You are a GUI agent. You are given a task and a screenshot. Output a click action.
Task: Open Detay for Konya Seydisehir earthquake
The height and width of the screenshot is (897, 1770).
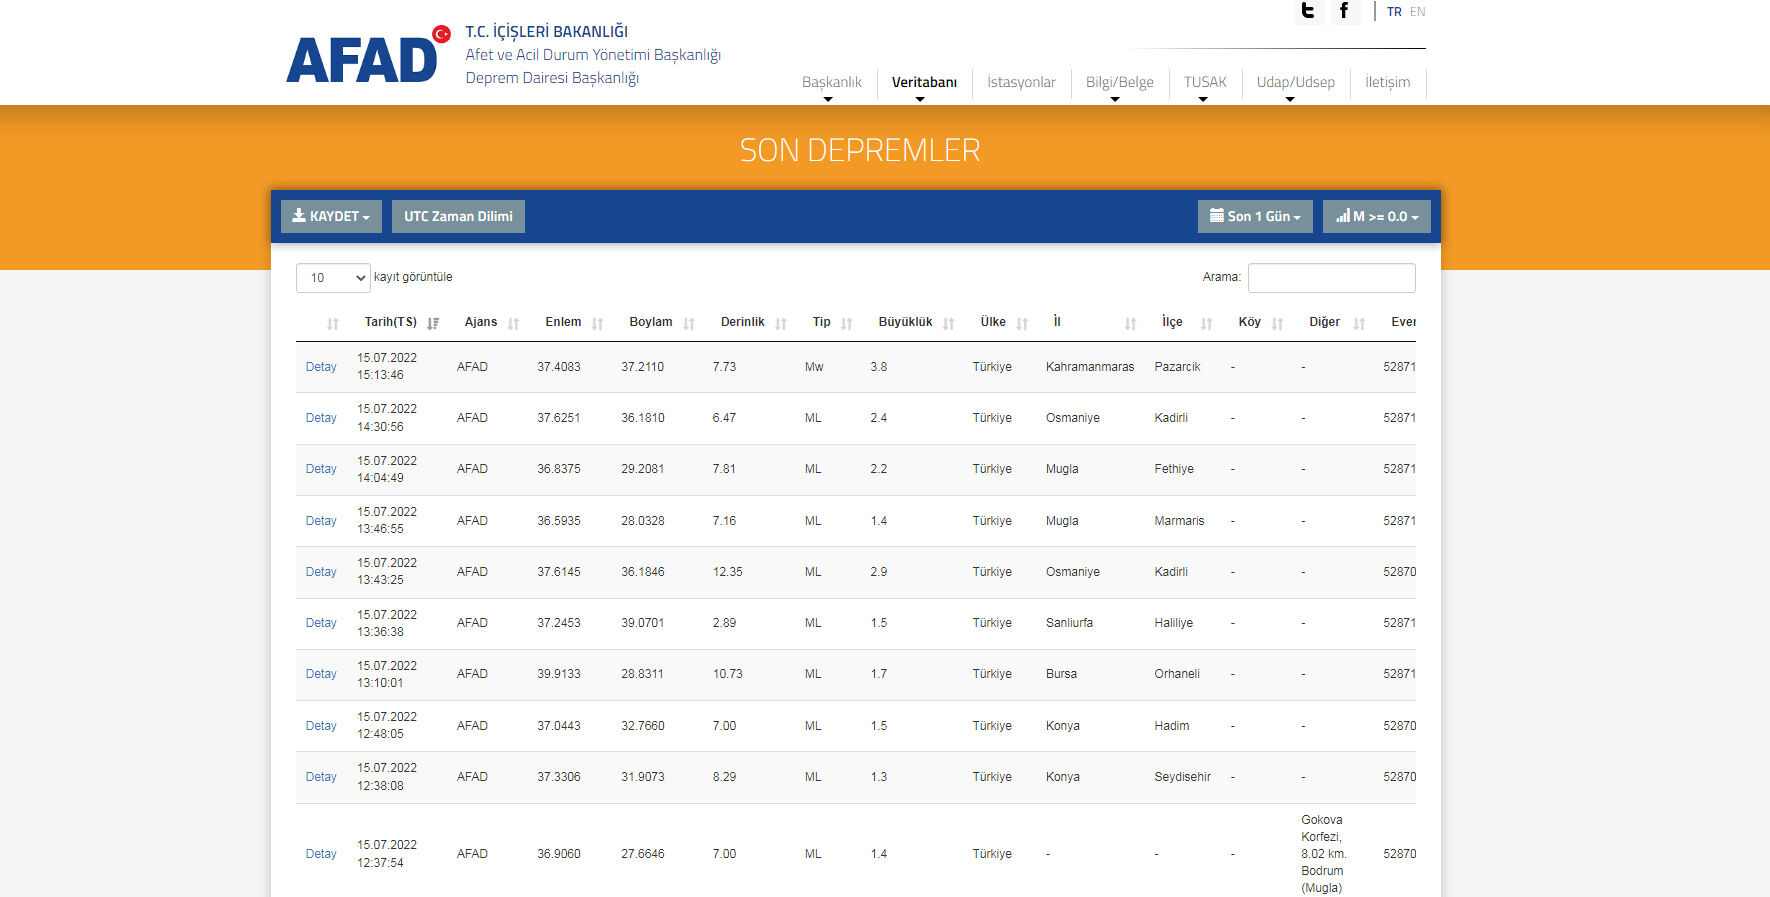(321, 777)
